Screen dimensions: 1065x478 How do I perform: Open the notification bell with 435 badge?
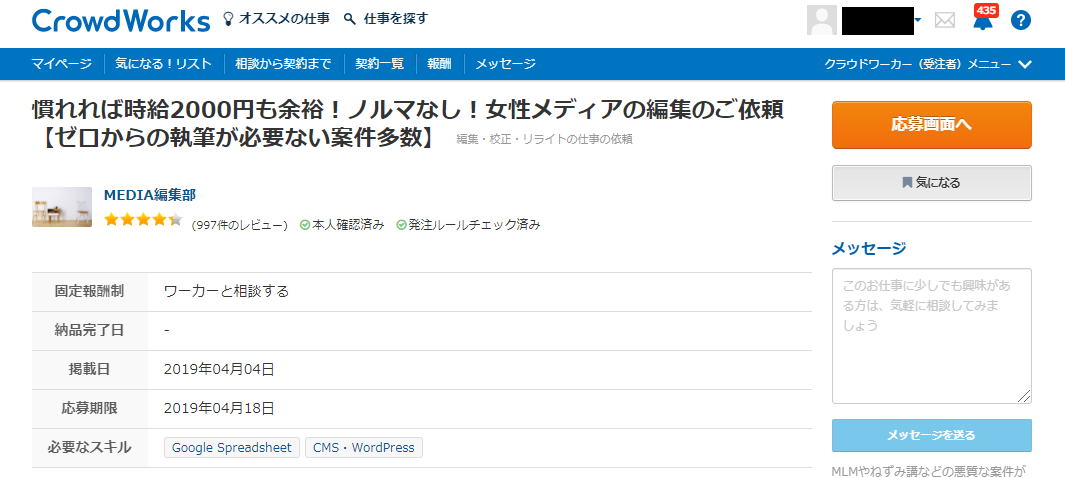pyautogui.click(x=983, y=20)
